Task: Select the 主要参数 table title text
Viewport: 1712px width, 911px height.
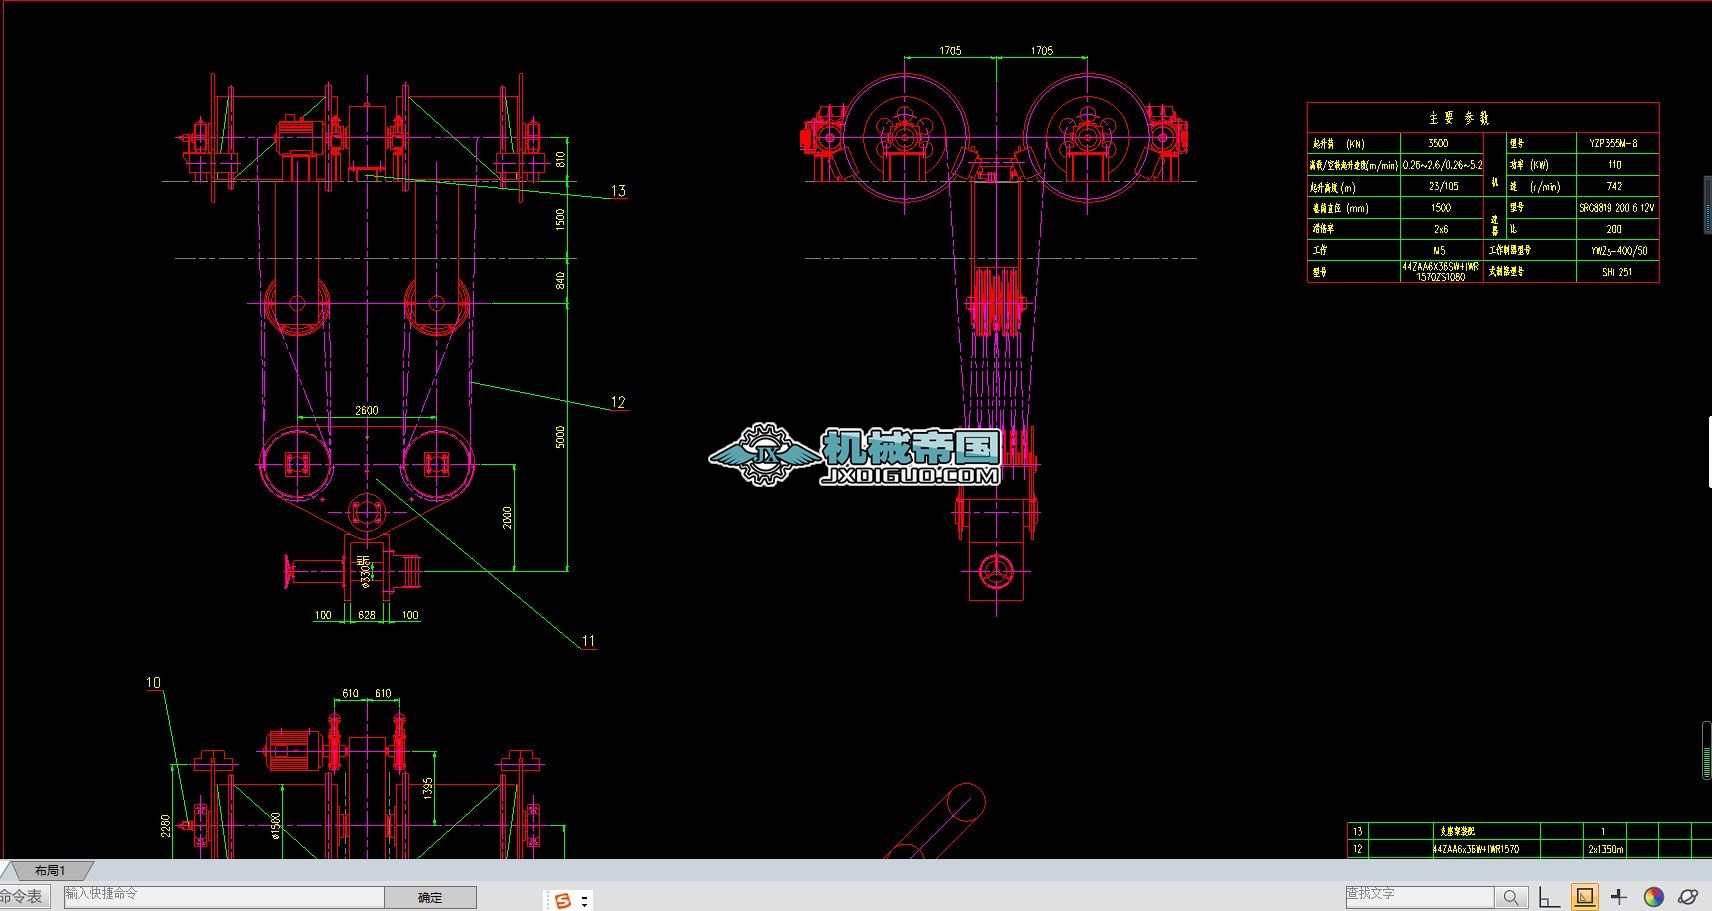Action: (x=1459, y=118)
